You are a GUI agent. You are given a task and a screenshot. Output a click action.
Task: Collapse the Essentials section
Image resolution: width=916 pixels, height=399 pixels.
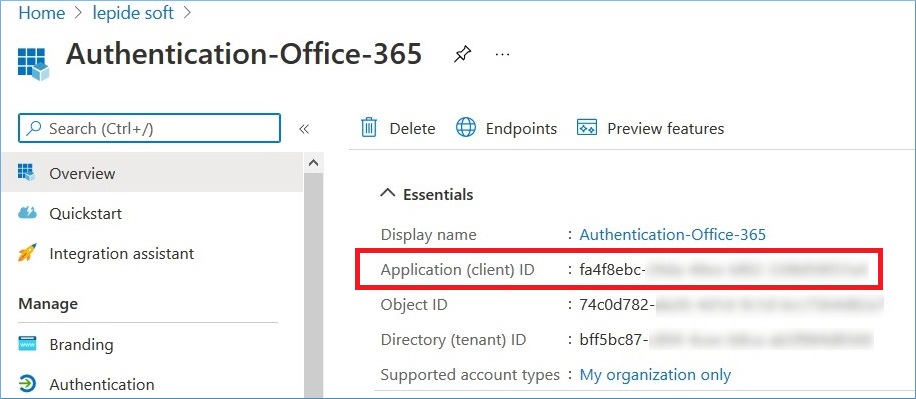[x=387, y=193]
